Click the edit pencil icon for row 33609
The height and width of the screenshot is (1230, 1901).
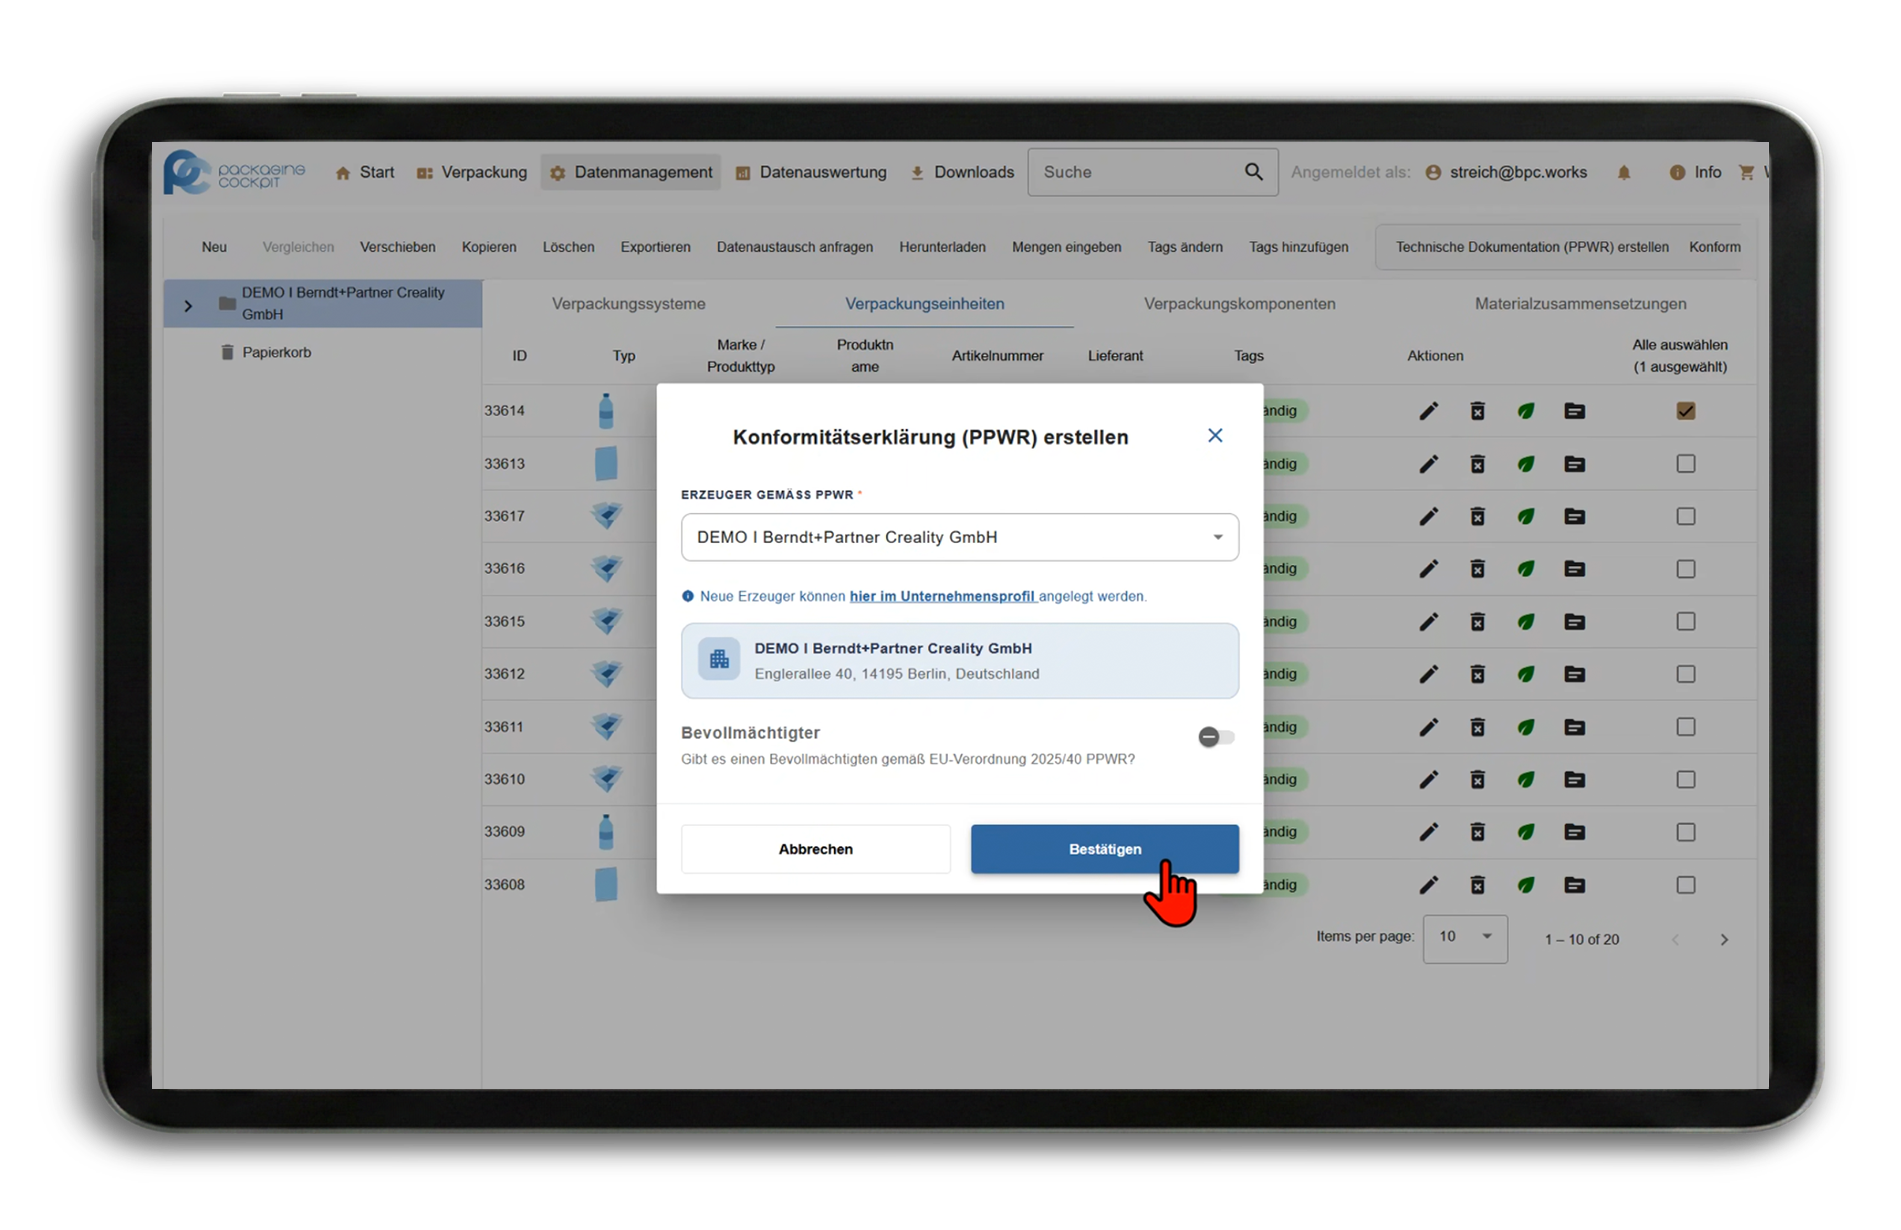click(x=1428, y=832)
